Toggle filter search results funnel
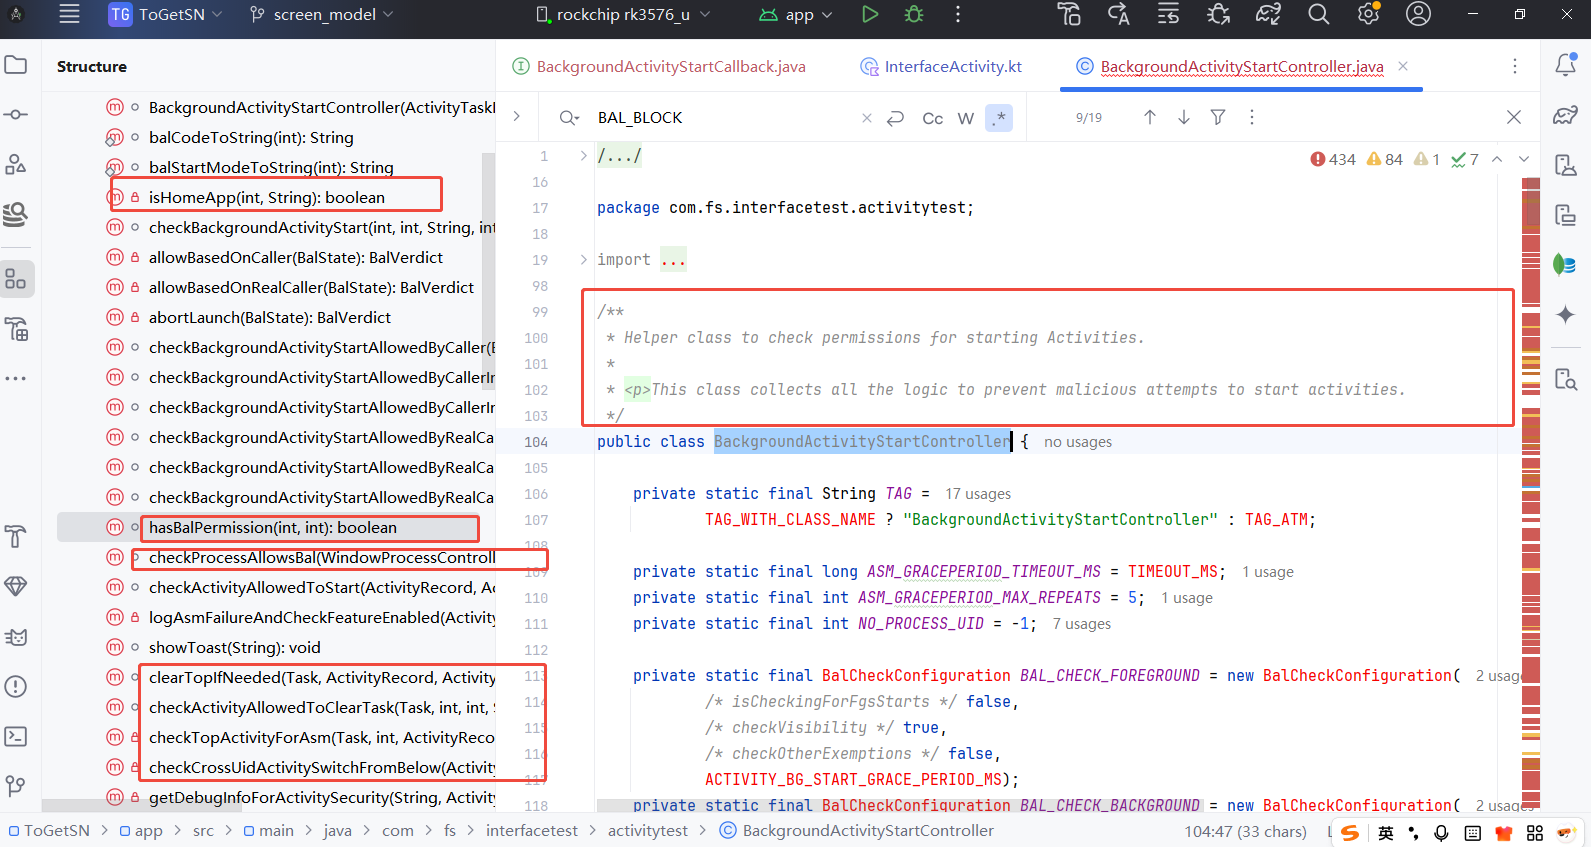The width and height of the screenshot is (1591, 847). click(1218, 117)
